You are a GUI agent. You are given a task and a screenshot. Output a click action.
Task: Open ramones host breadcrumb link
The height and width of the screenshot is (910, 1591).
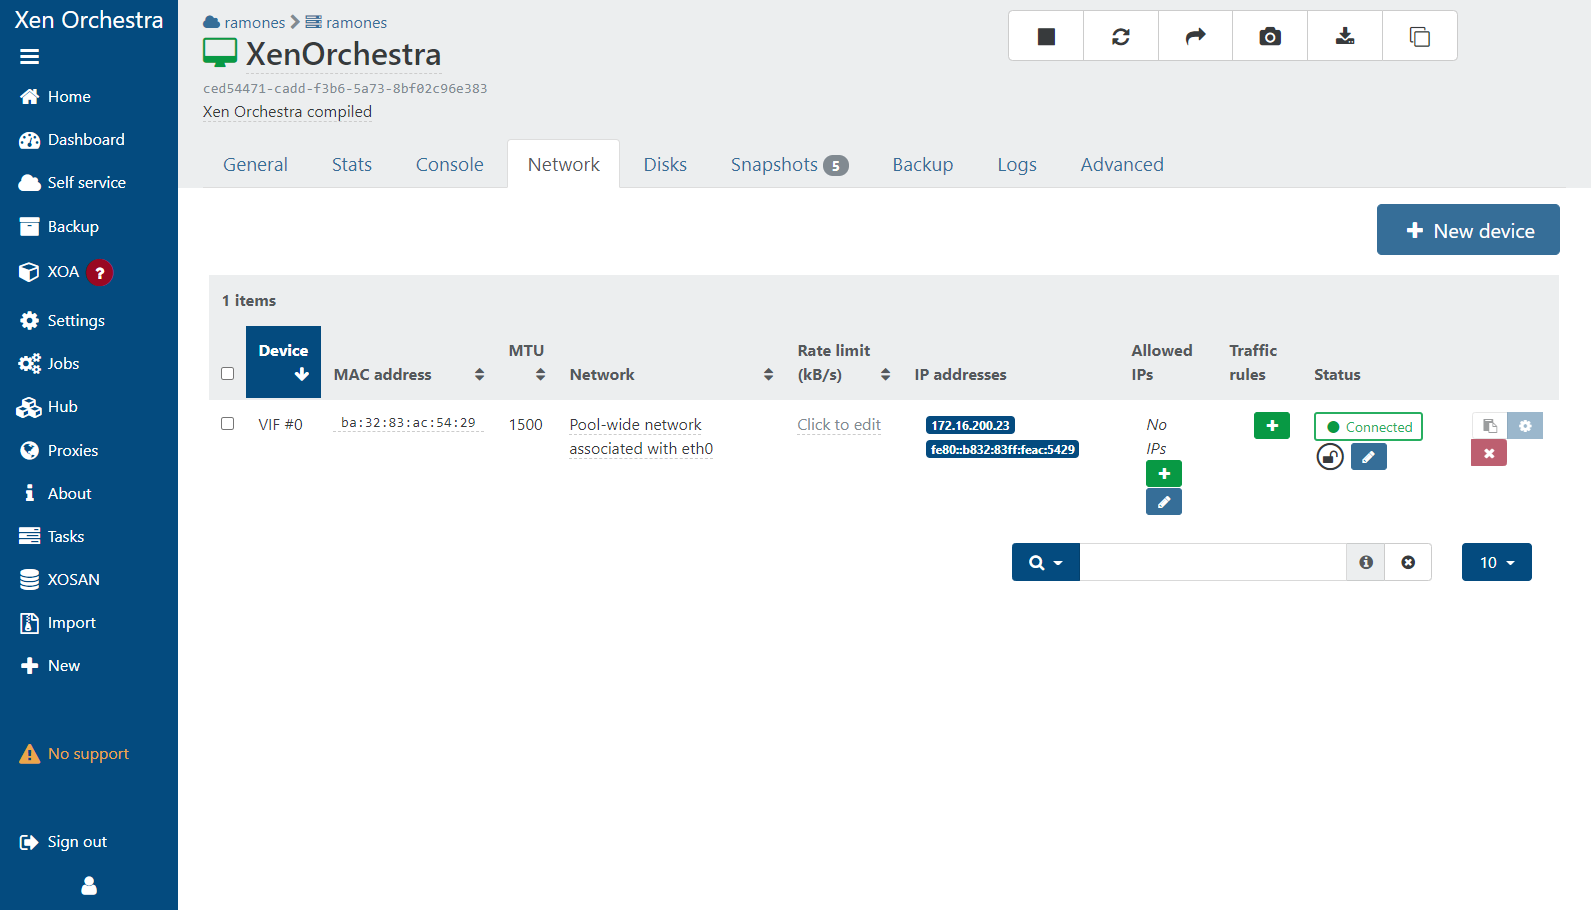click(x=346, y=22)
